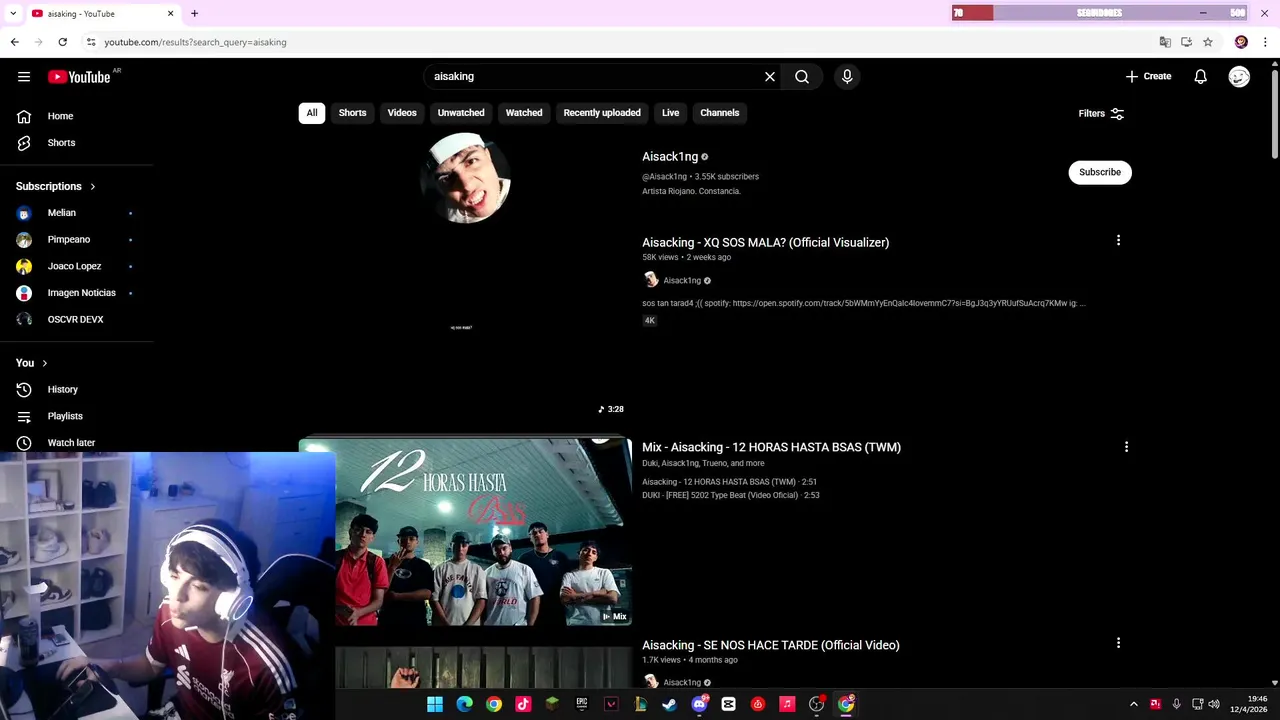Select the Videos filter chip
This screenshot has width=1280, height=720.
(x=402, y=113)
